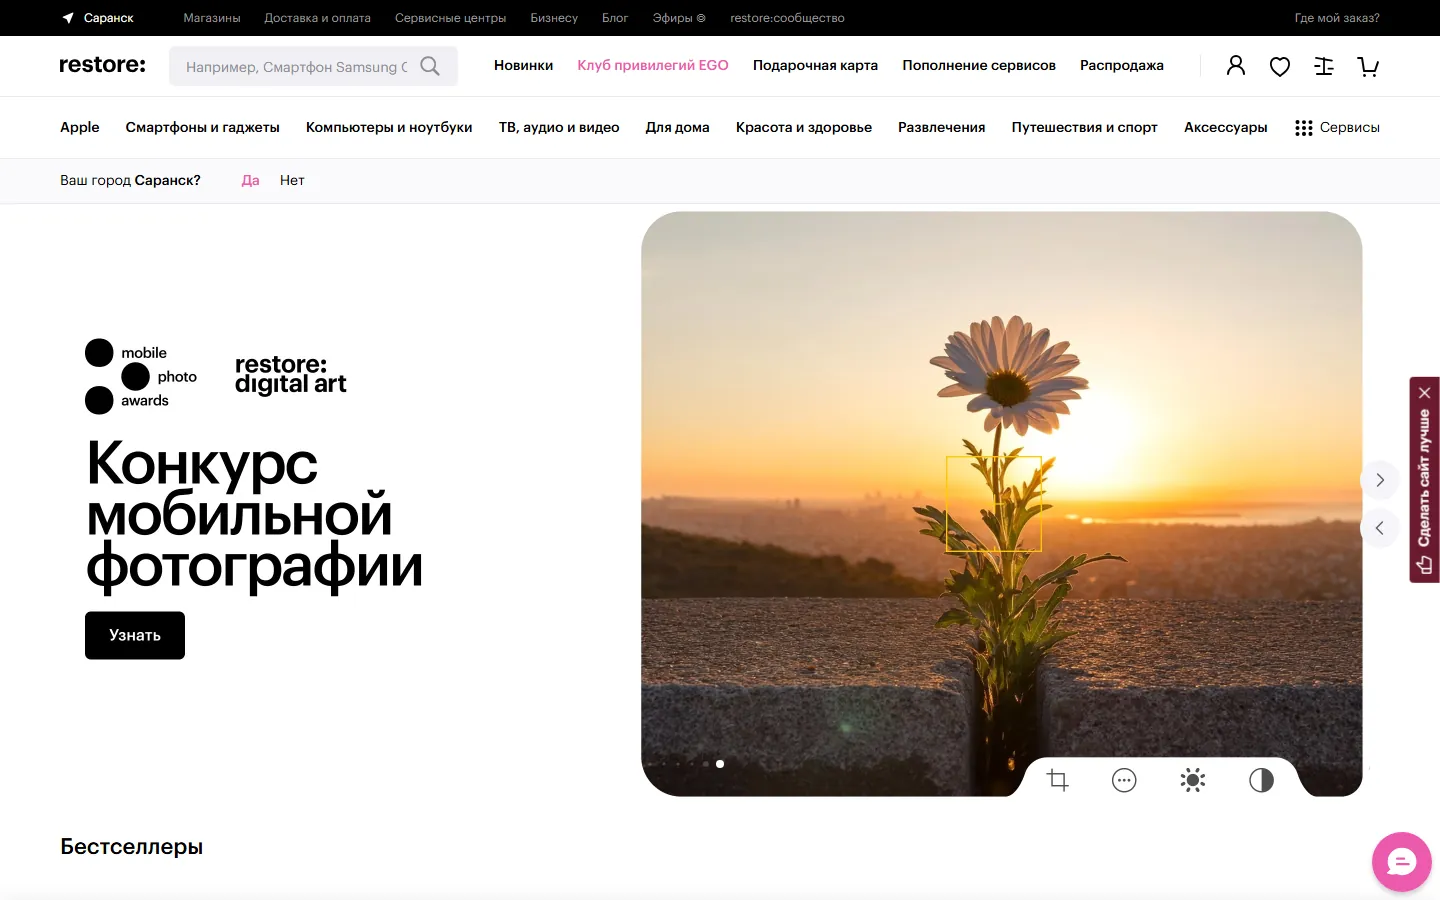Click the ellipsis circle icon on the banner

tap(1124, 780)
